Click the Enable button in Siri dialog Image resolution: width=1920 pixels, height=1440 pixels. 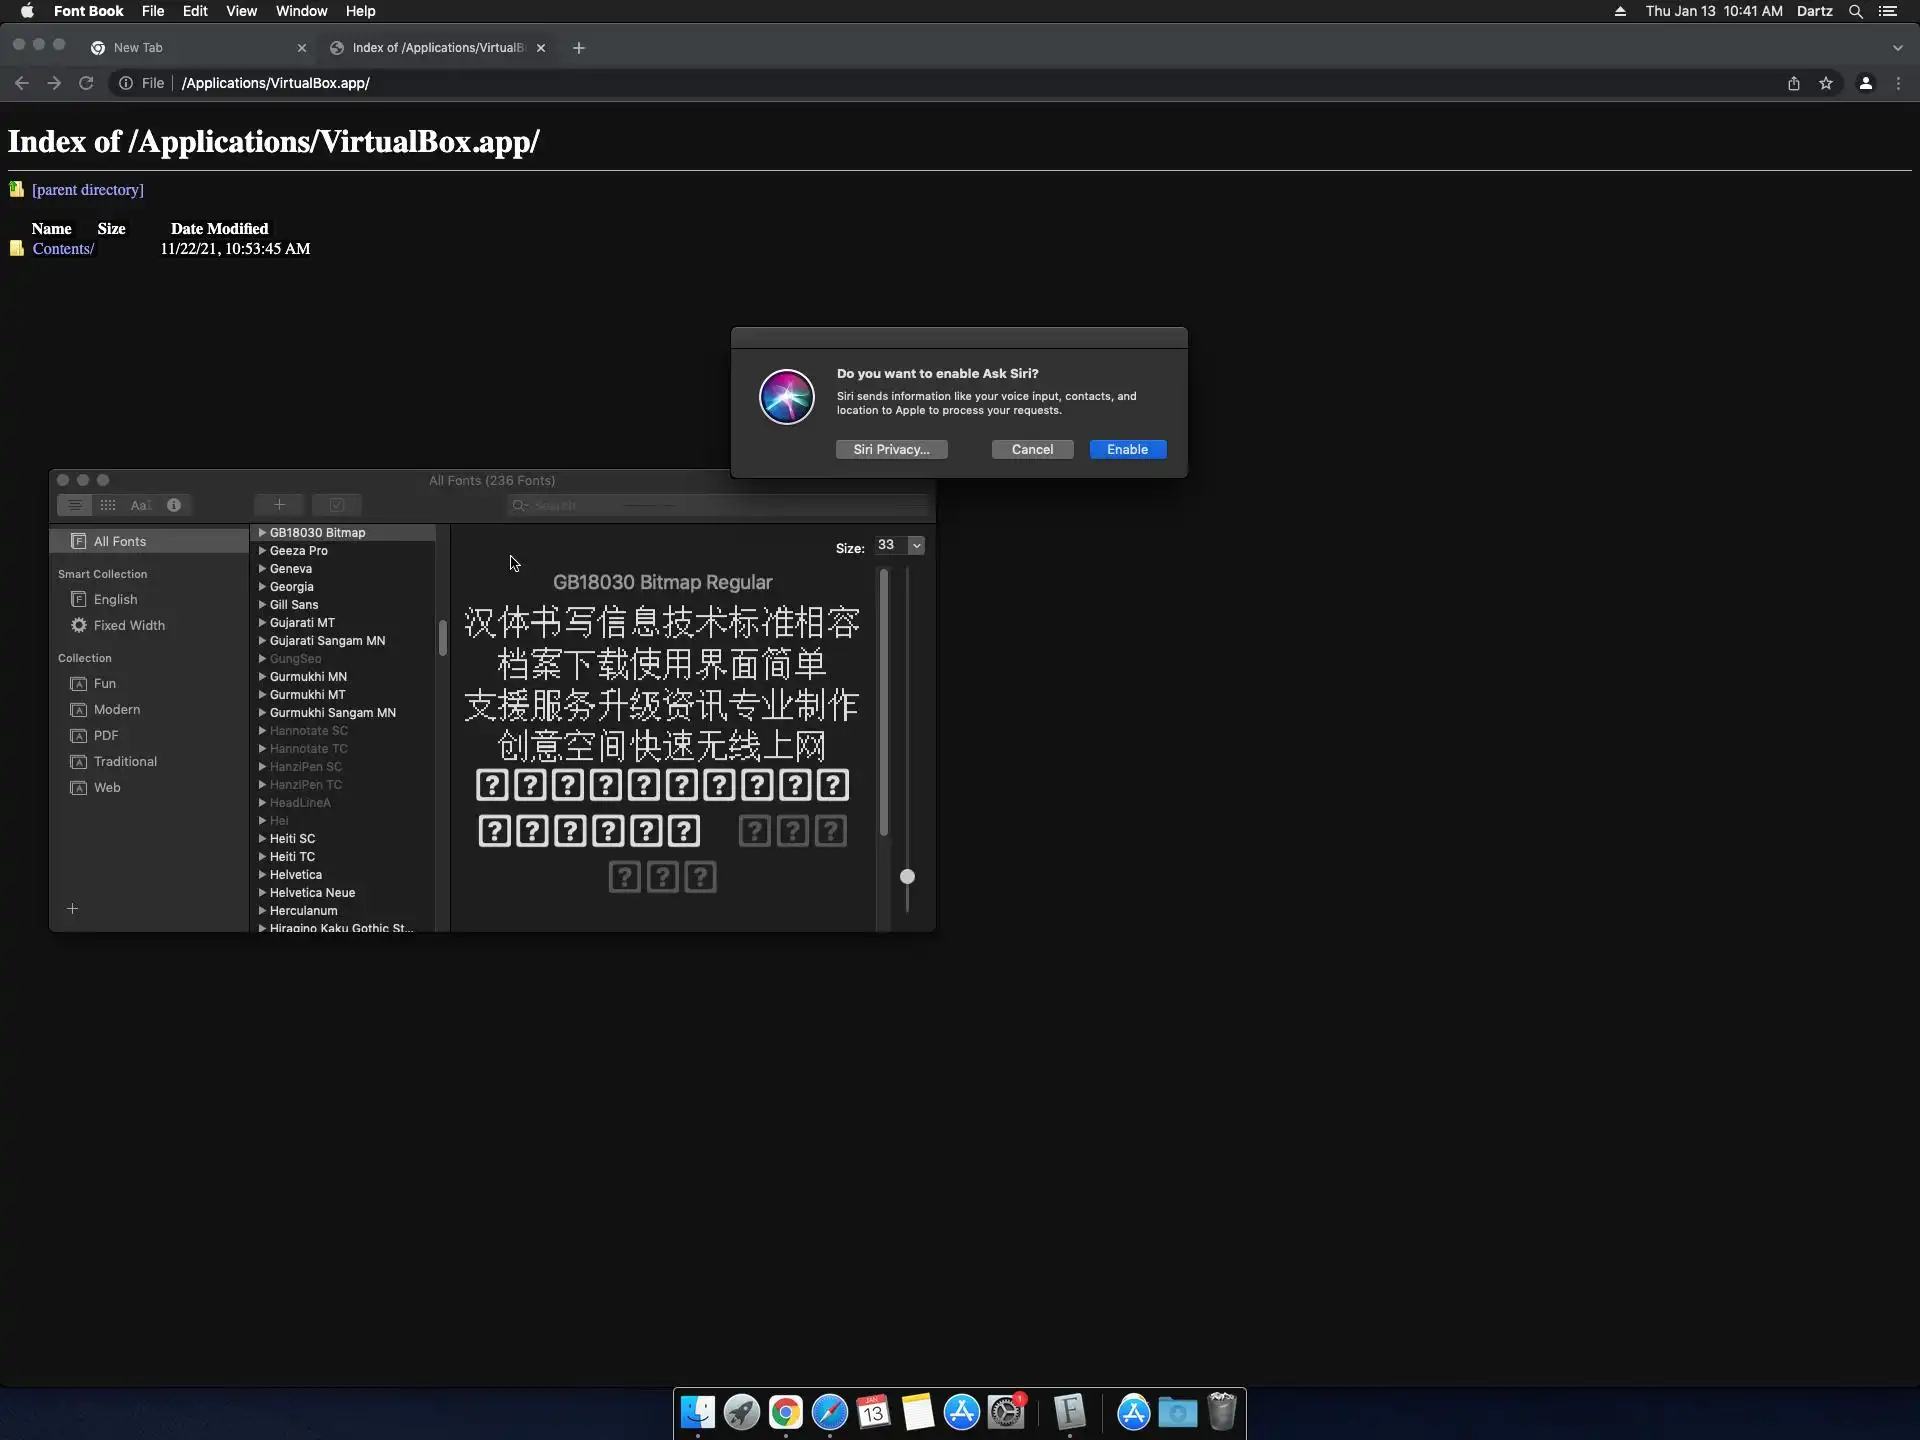(x=1127, y=450)
